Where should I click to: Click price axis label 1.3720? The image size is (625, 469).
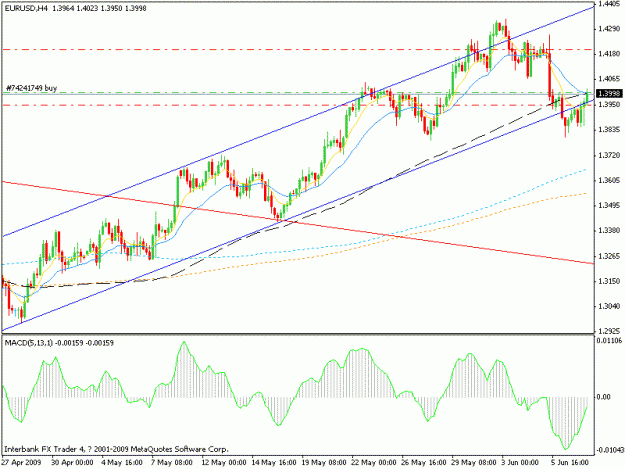[610, 155]
